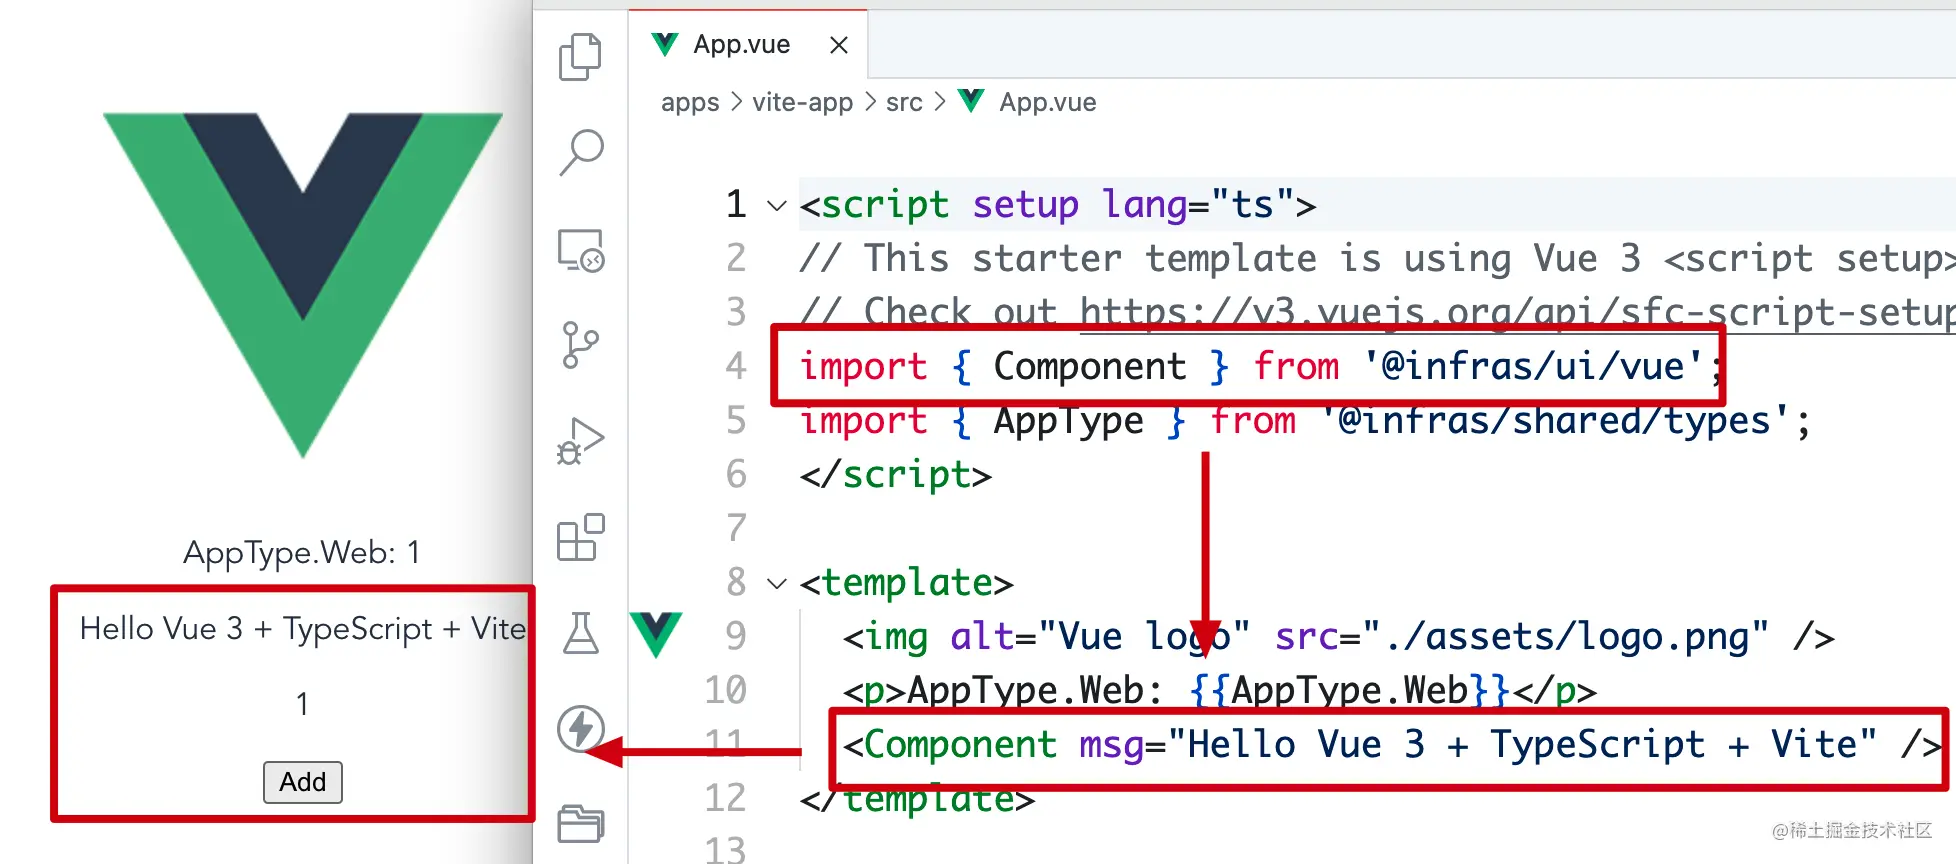The width and height of the screenshot is (1956, 864).
Task: Close the App.vue tab
Action: point(839,45)
